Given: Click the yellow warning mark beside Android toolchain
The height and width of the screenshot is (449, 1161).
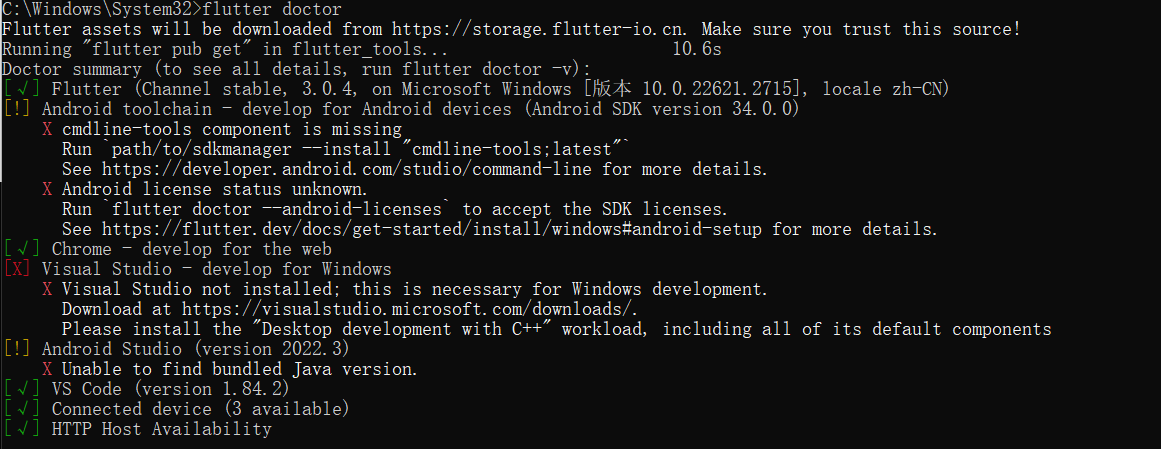Looking at the screenshot, I should [17, 110].
